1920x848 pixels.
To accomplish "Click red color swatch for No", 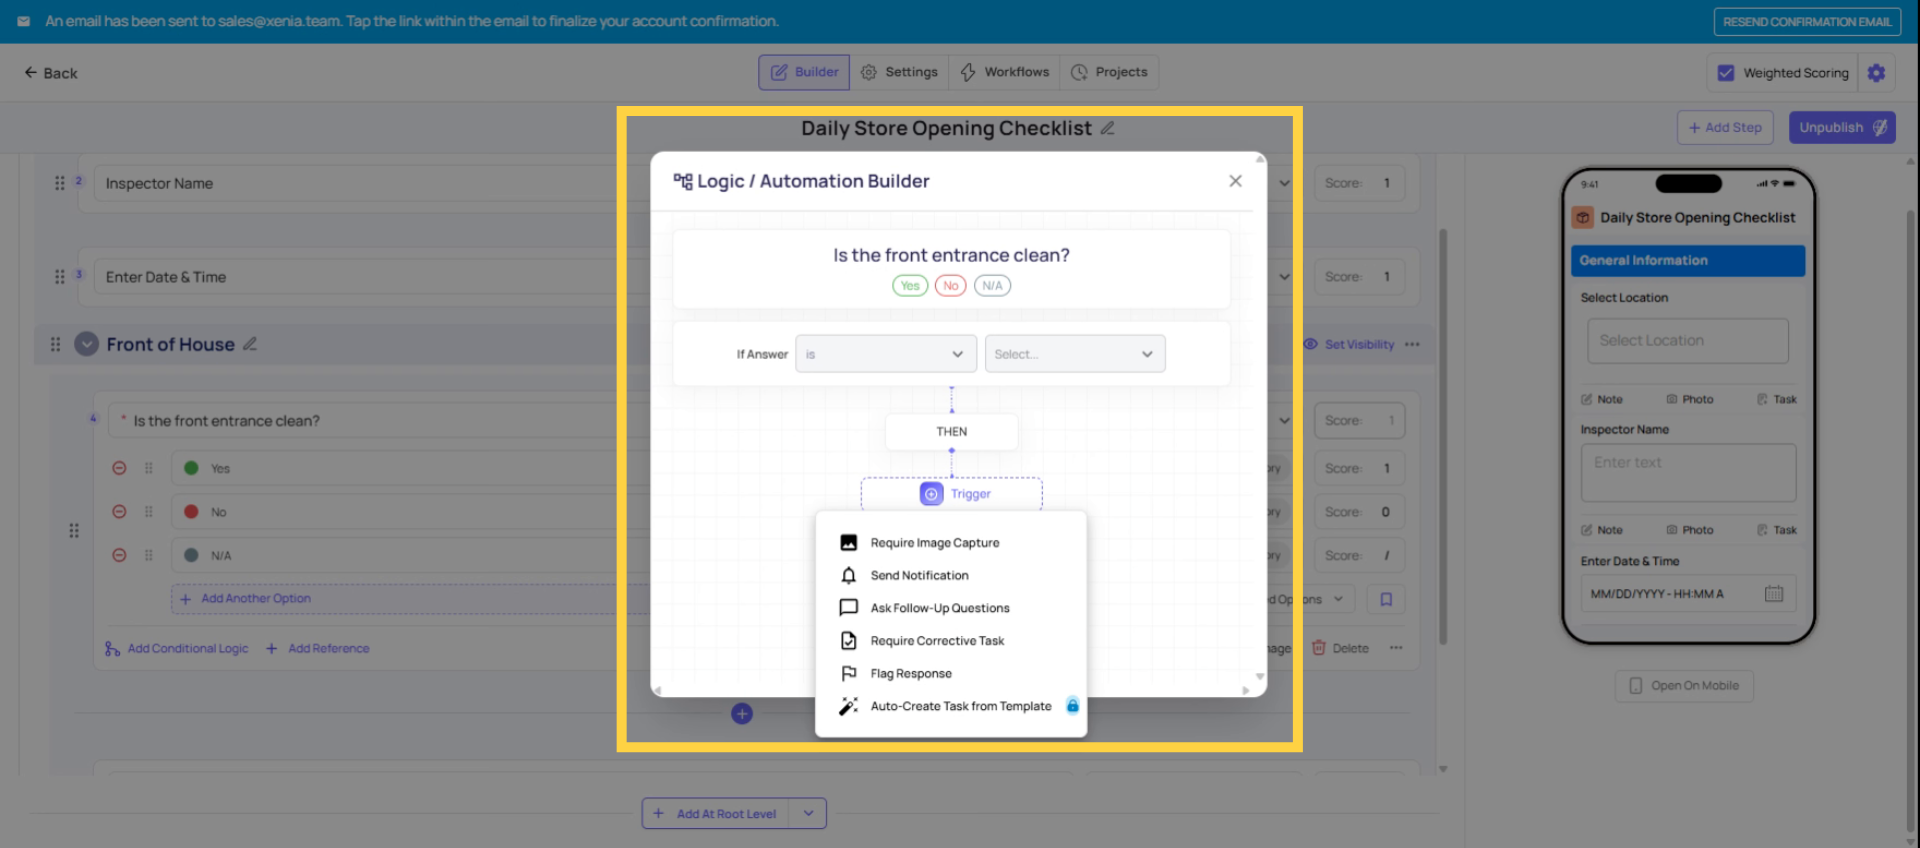I will point(191,512).
